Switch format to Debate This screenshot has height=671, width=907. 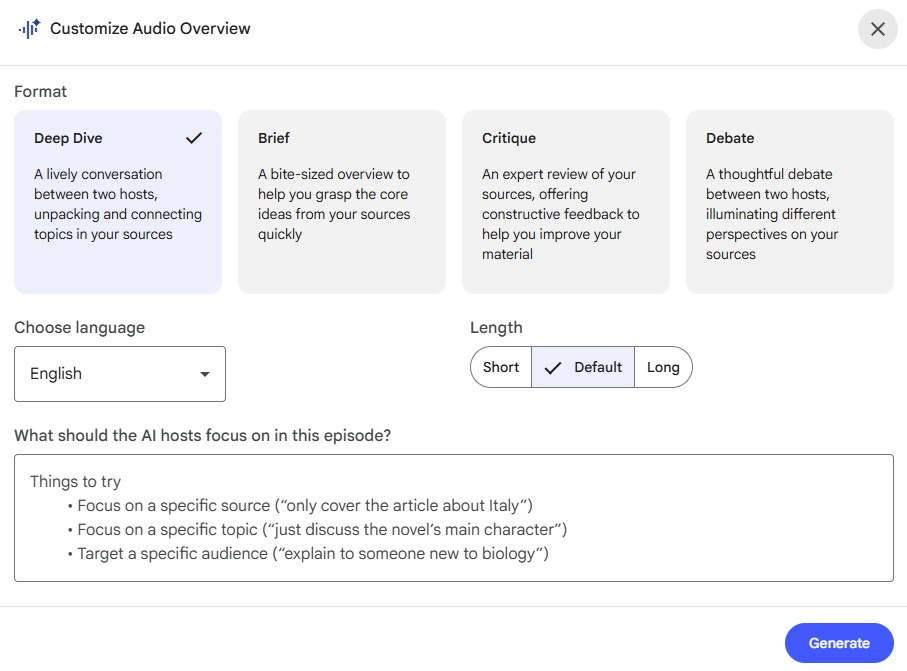789,202
